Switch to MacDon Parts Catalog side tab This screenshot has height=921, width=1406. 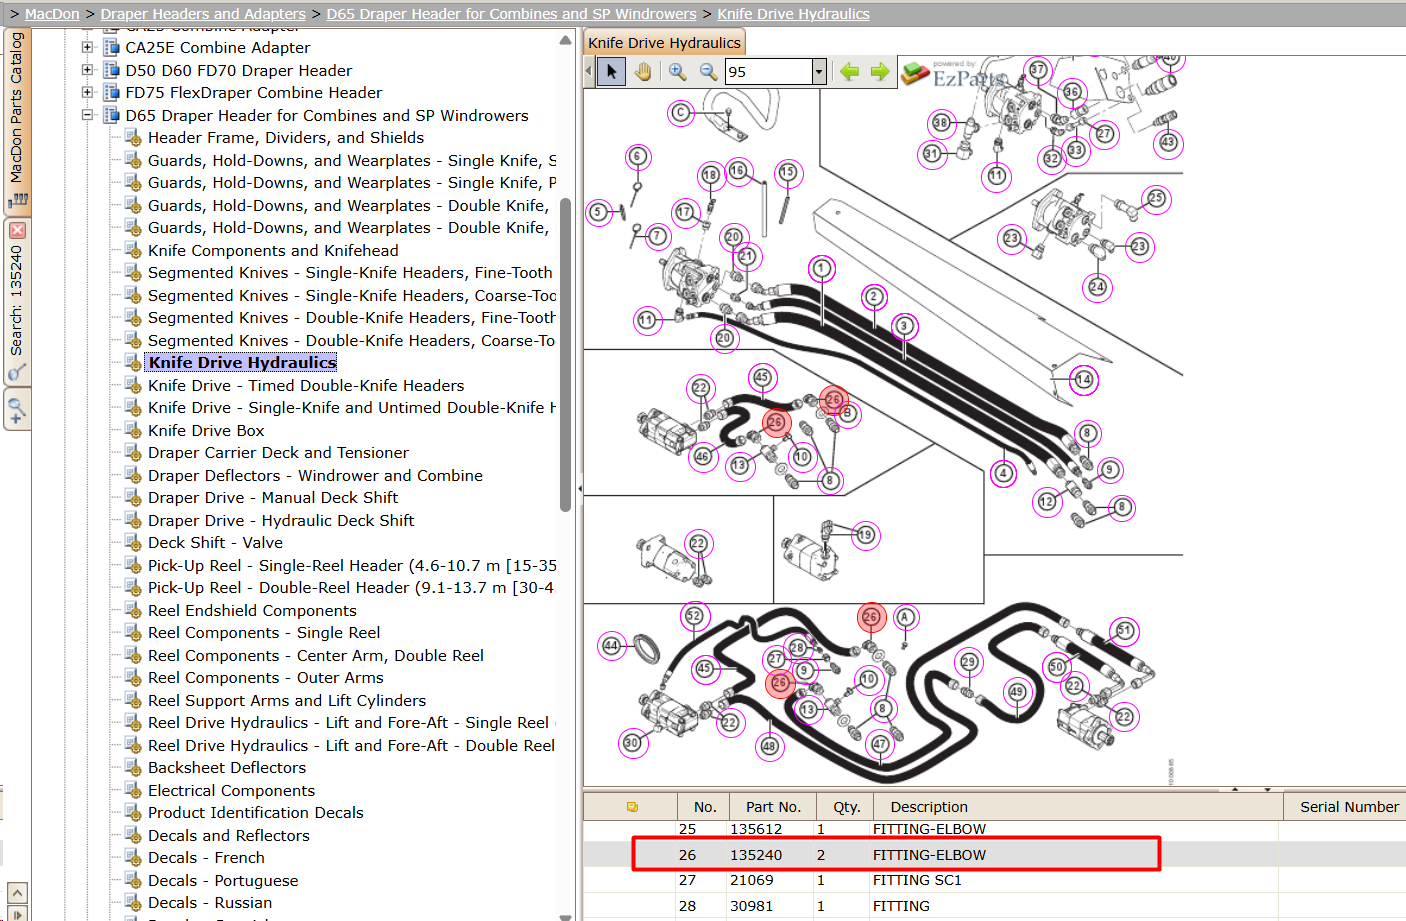click(17, 118)
